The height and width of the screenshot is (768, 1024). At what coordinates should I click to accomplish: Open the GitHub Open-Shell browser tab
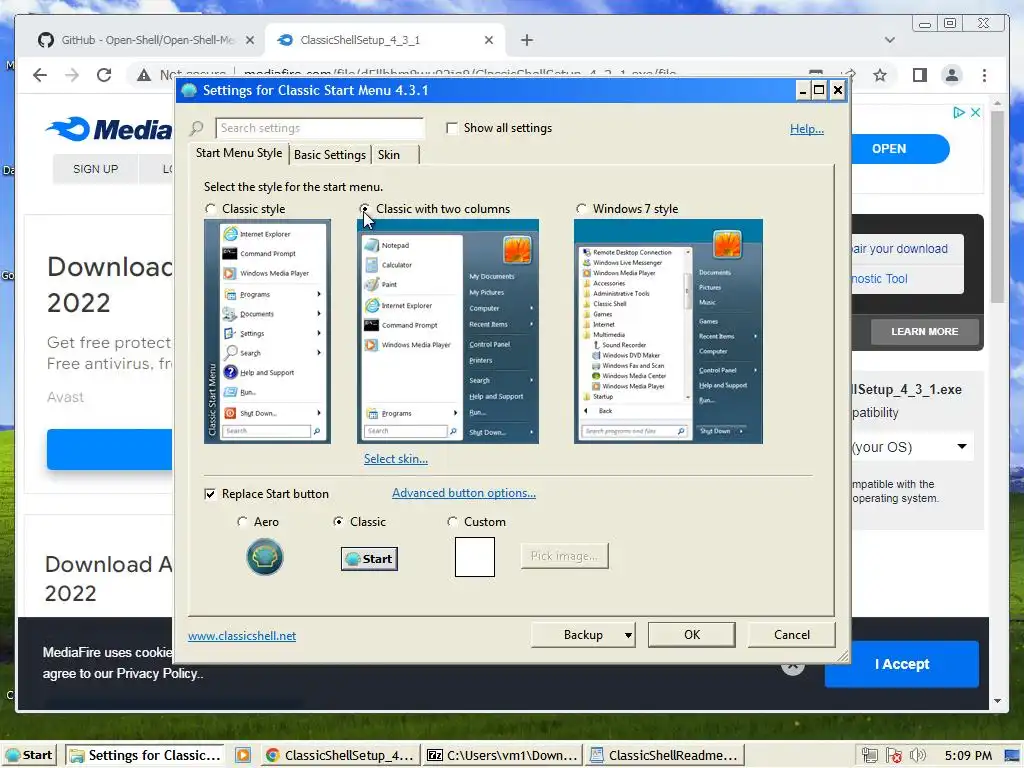click(147, 40)
